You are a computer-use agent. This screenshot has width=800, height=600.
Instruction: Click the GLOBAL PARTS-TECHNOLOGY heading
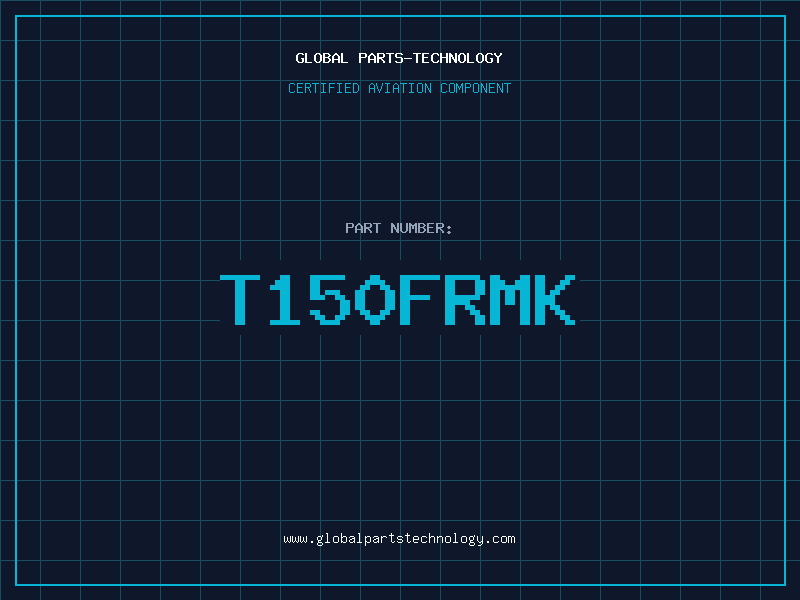(x=399, y=58)
